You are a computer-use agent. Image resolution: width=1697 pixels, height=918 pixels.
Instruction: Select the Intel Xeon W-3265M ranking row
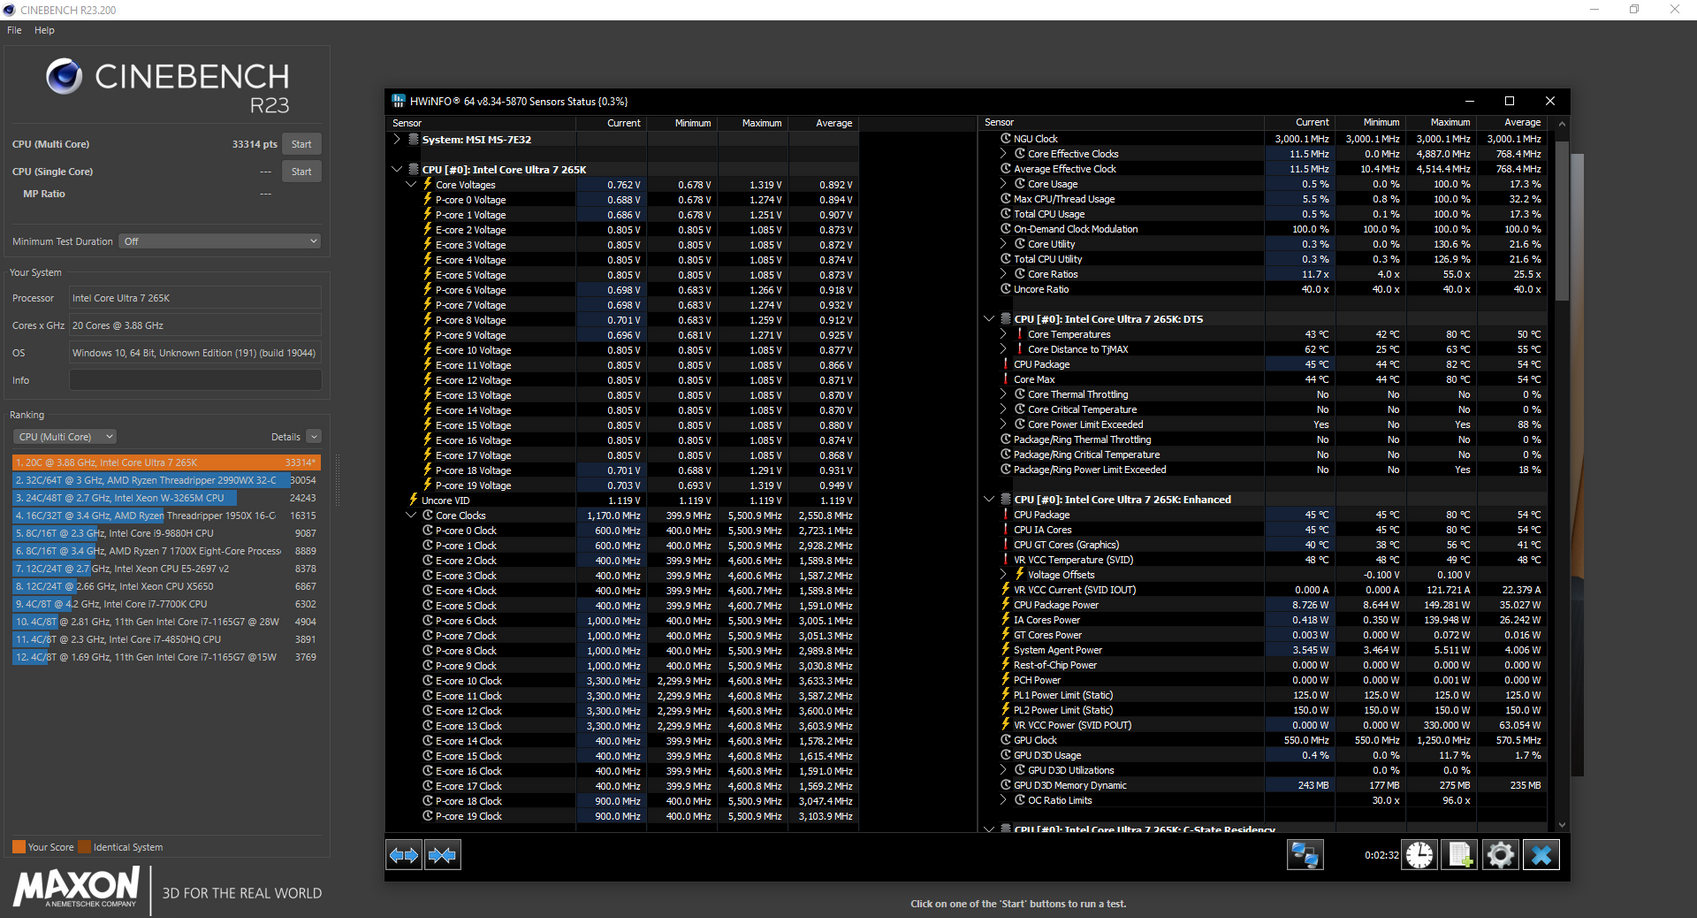coord(166,498)
